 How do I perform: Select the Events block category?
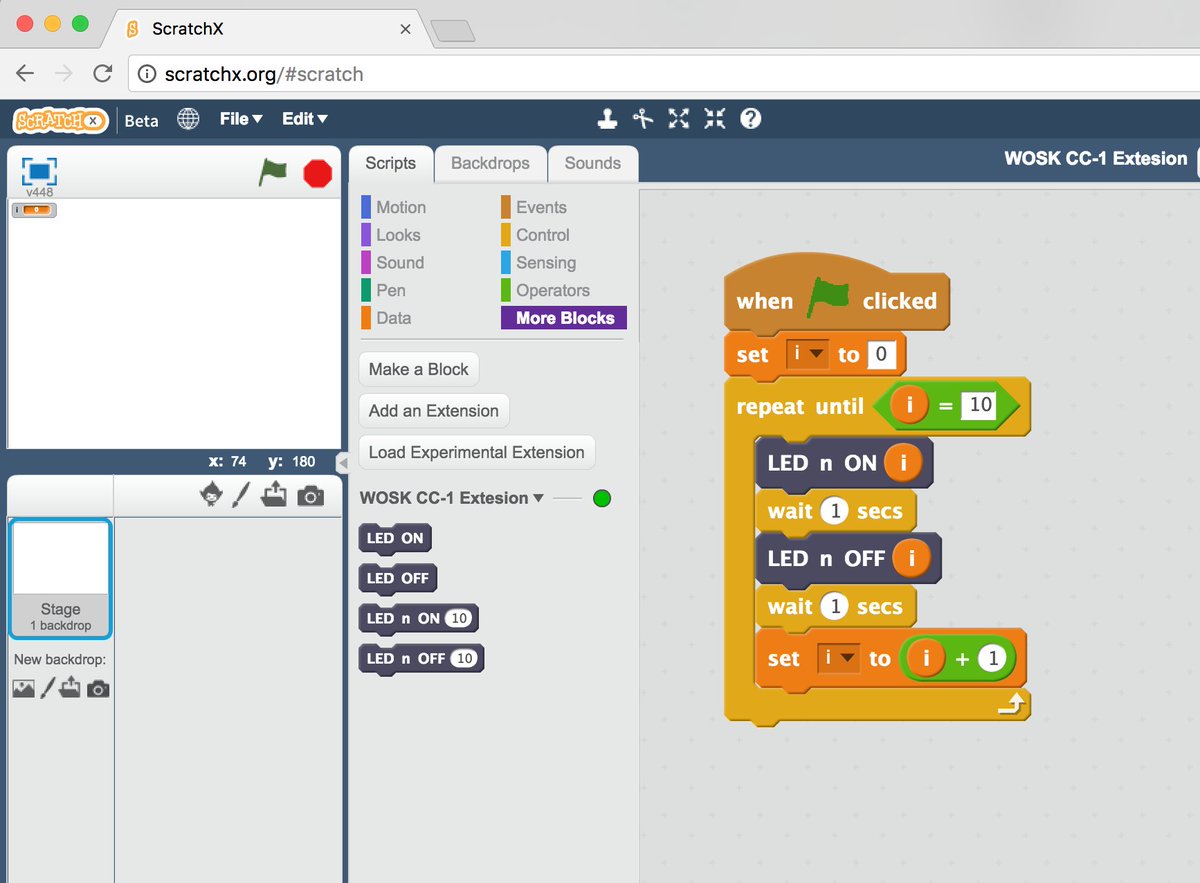541,208
